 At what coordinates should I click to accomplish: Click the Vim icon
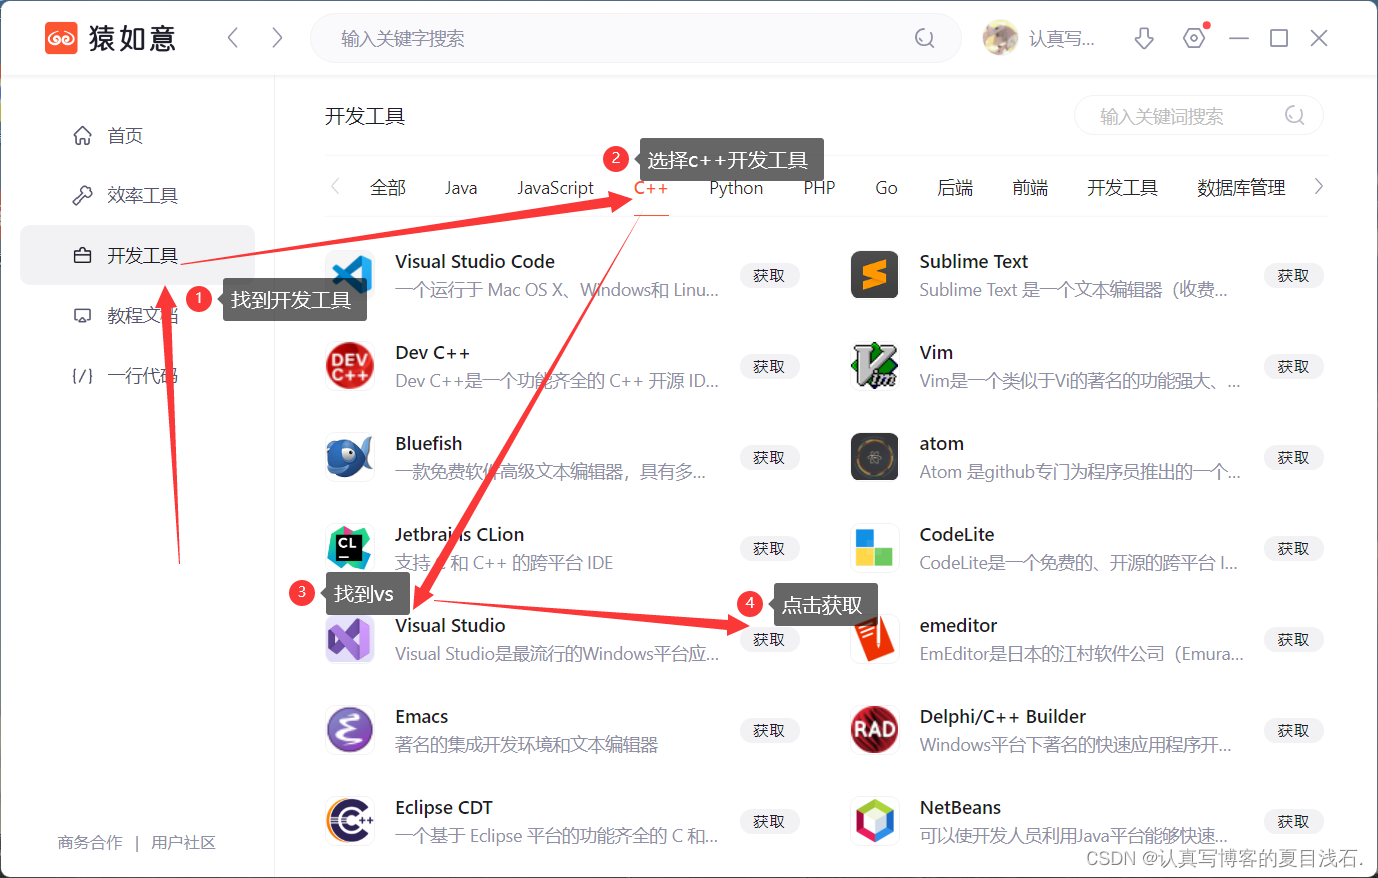coord(875,366)
